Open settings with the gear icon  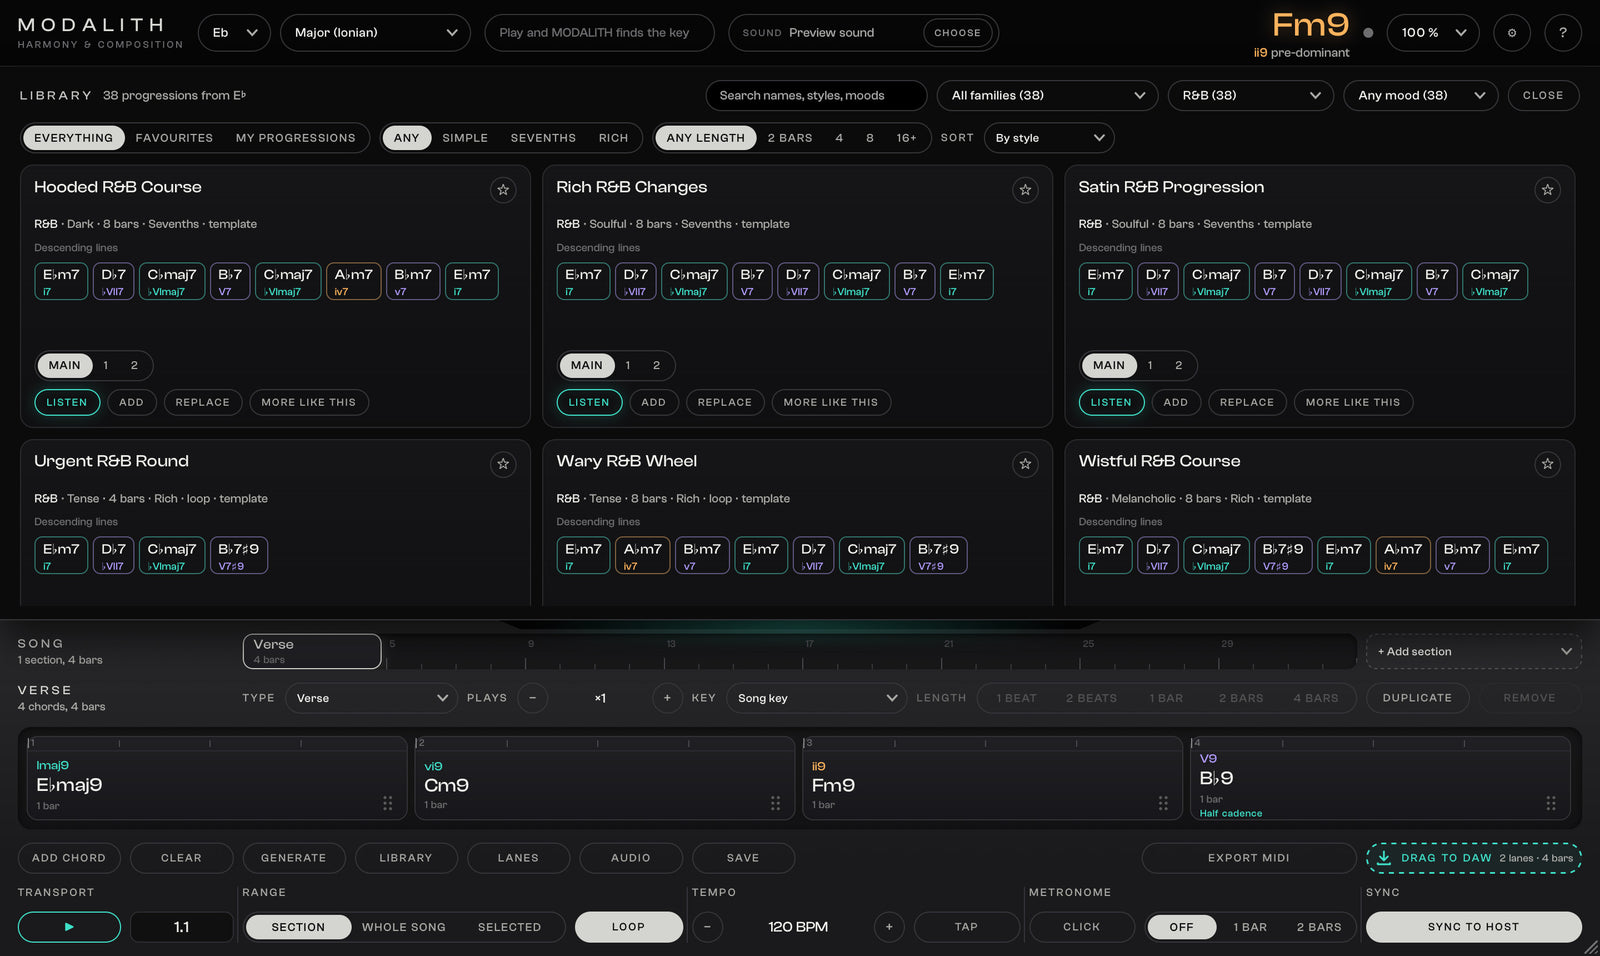pyautogui.click(x=1512, y=33)
